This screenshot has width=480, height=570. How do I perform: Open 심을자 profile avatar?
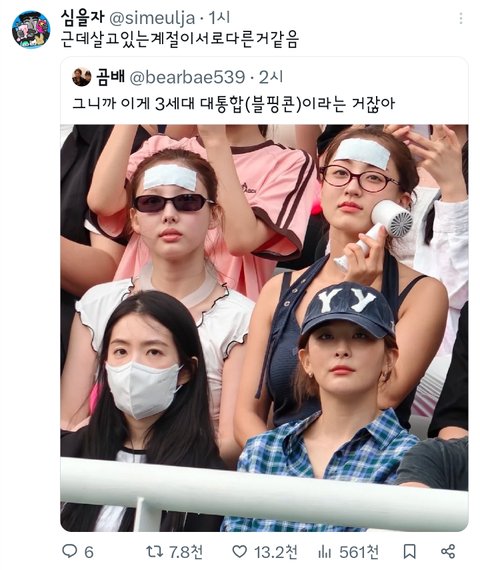(31, 29)
